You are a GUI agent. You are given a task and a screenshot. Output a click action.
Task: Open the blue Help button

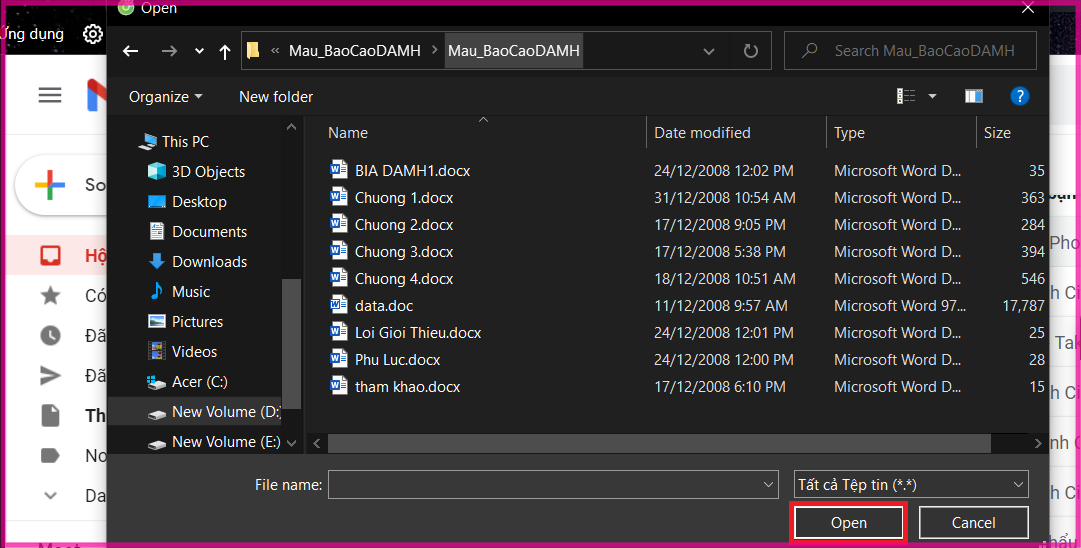[x=1019, y=97]
